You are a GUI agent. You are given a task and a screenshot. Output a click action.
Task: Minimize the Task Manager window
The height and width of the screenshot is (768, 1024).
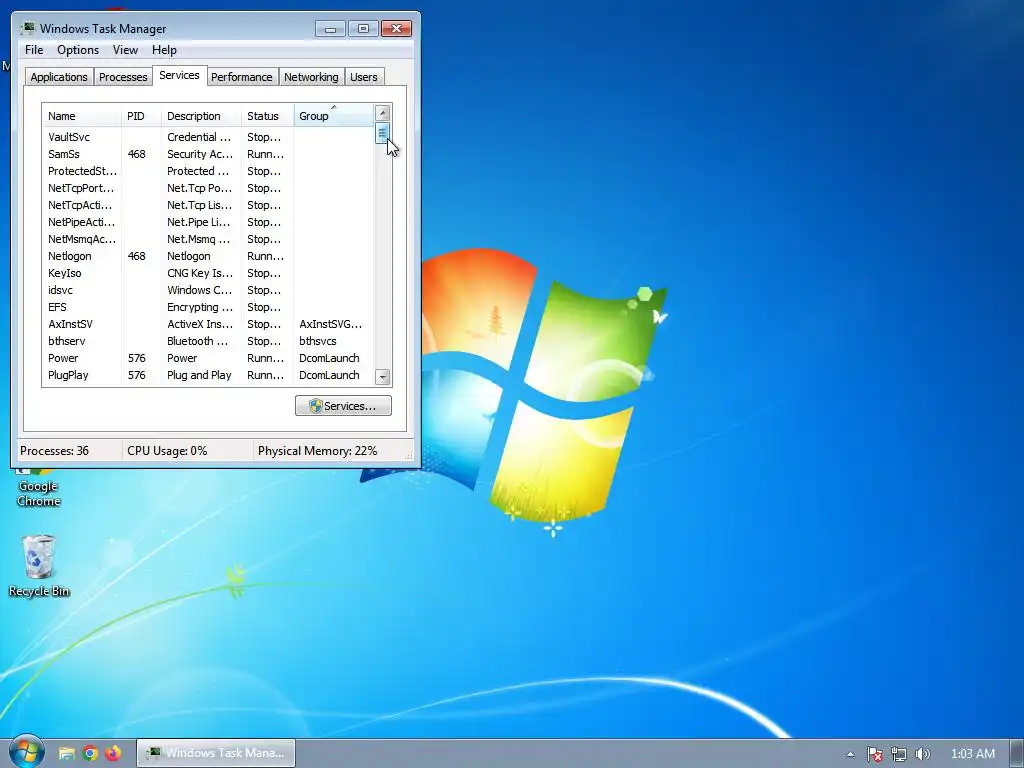[x=330, y=29]
